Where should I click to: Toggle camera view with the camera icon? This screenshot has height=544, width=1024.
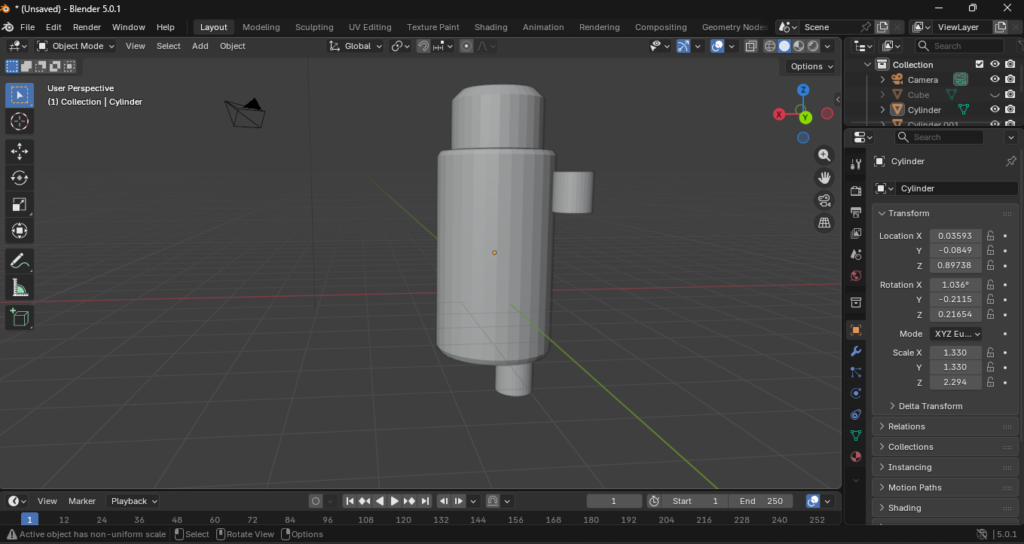[824, 199]
